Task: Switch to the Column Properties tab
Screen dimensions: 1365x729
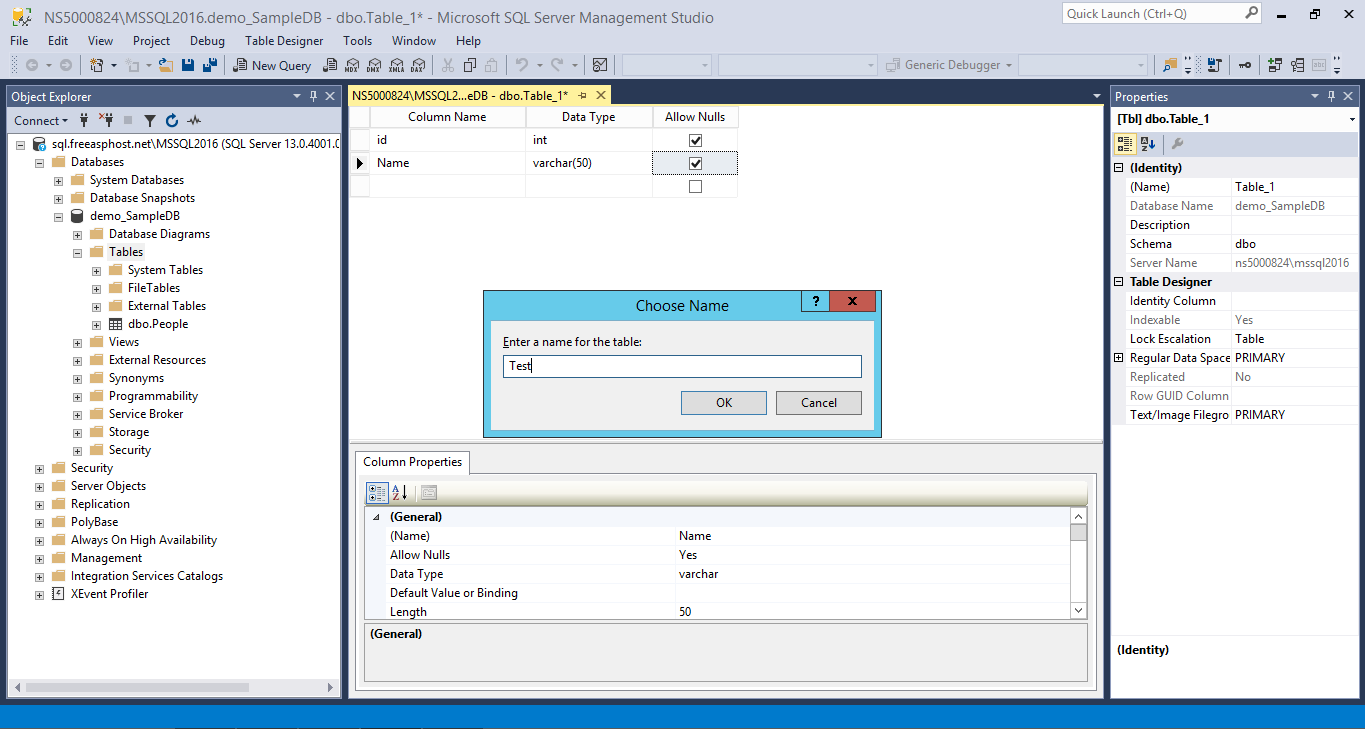Action: 411,462
